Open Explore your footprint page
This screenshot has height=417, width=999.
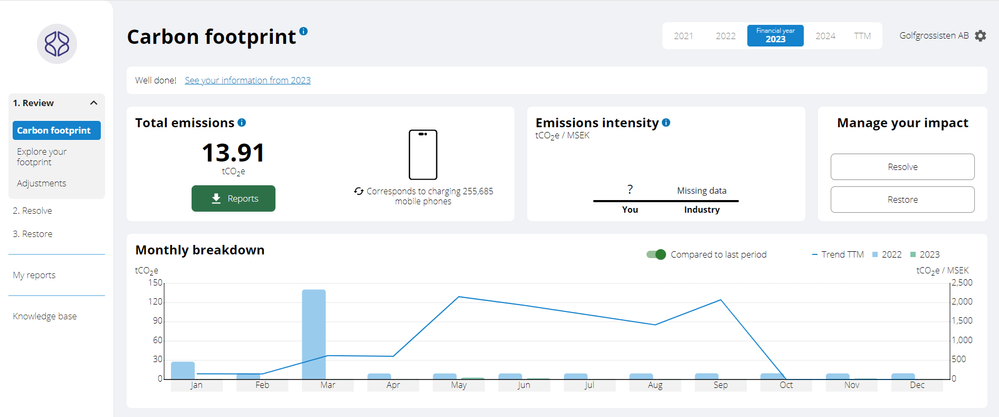(42, 156)
